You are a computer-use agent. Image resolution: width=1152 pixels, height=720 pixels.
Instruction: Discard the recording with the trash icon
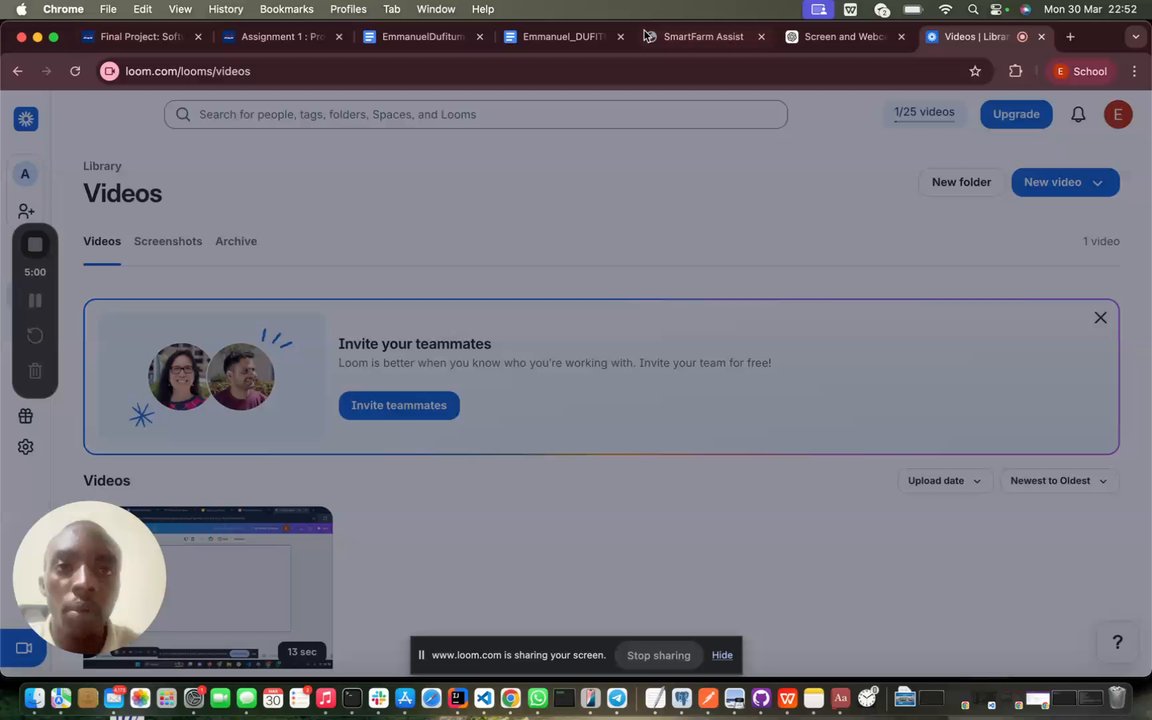[35, 371]
